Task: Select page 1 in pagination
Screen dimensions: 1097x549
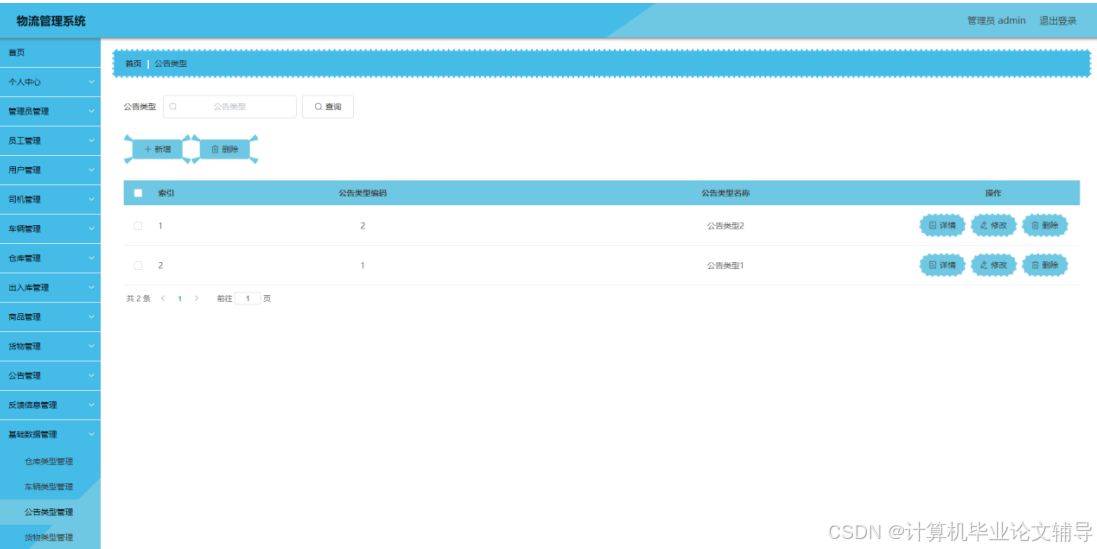Action: coord(179,299)
